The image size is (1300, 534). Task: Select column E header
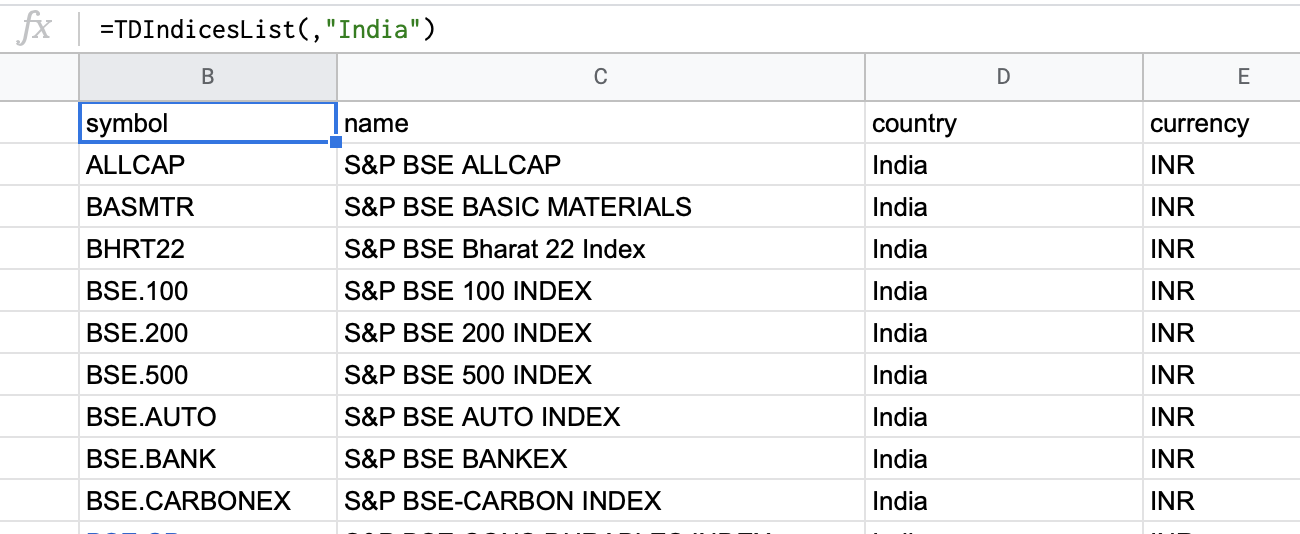(x=1222, y=77)
